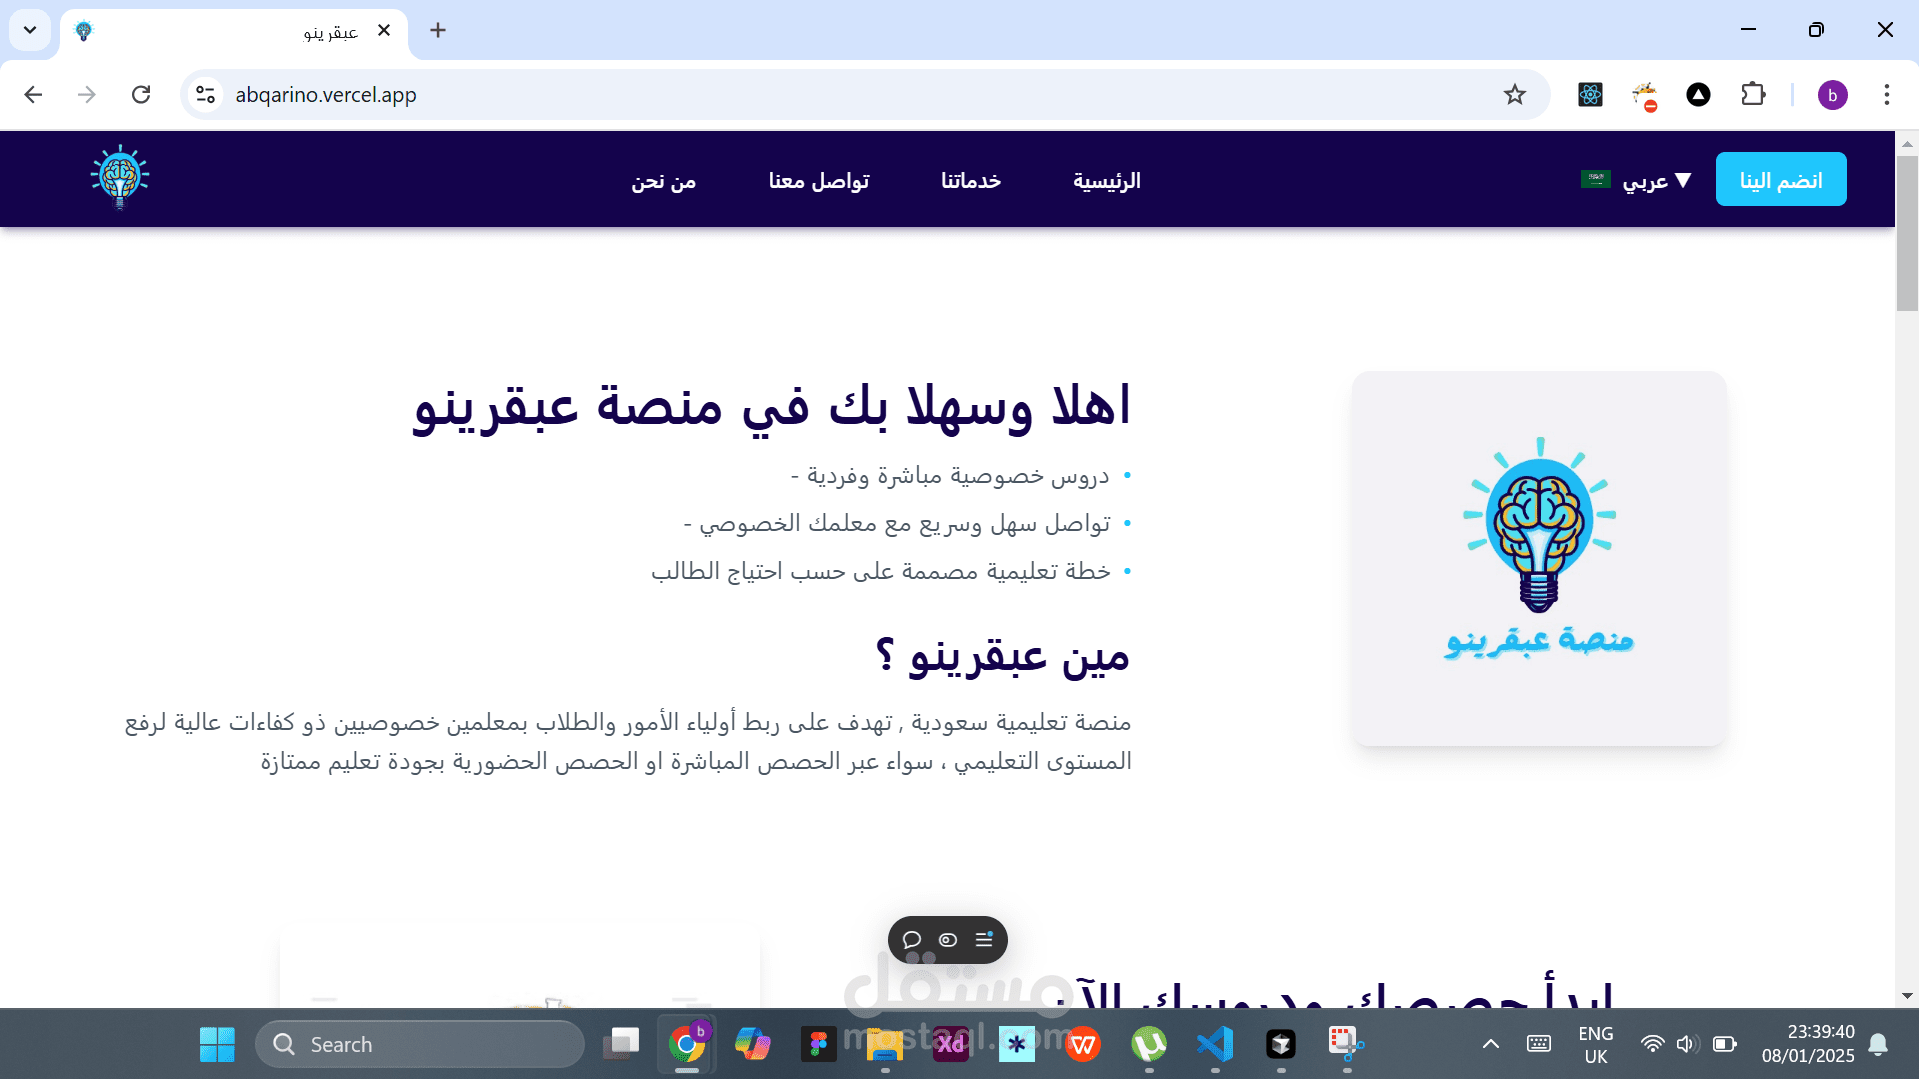Image resolution: width=1919 pixels, height=1079 pixels.
Task: Open the list menu in floating toolbar
Action: click(984, 940)
